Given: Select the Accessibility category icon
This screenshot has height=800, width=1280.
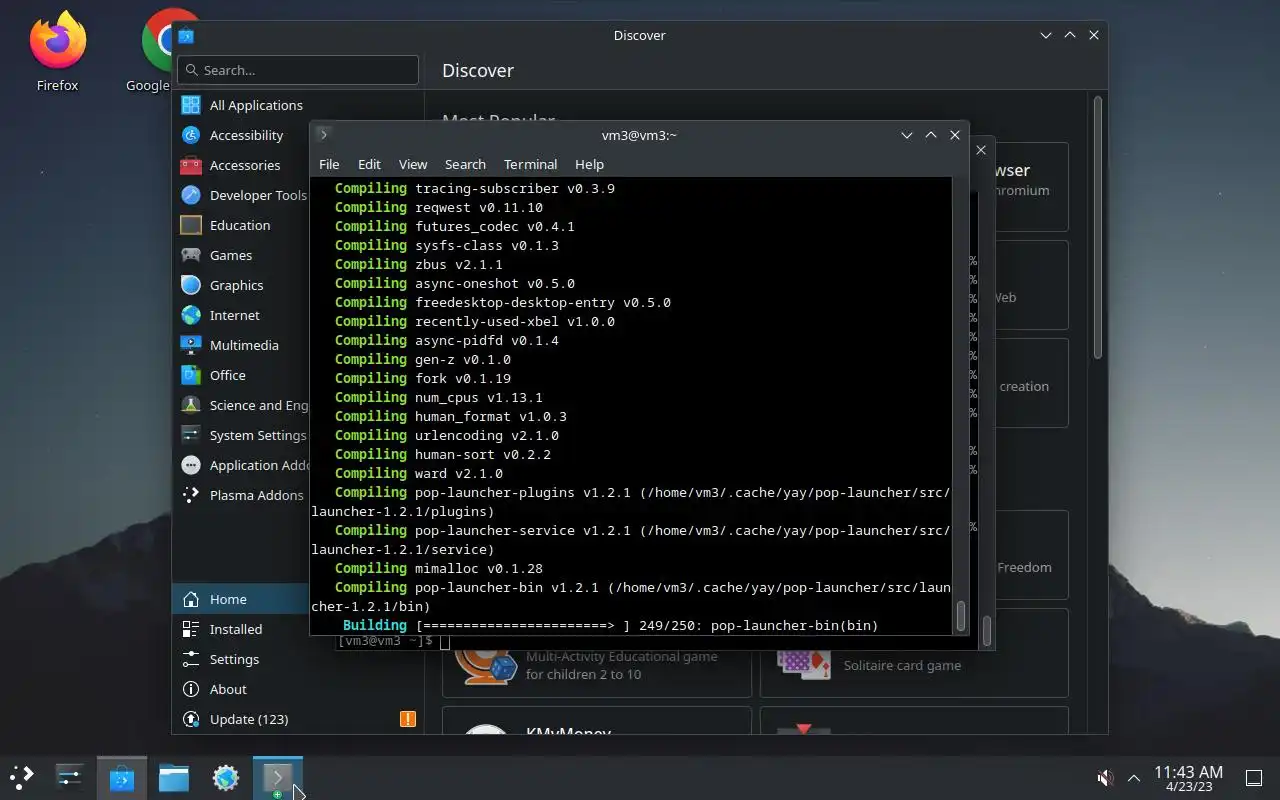Looking at the screenshot, I should (x=191, y=135).
